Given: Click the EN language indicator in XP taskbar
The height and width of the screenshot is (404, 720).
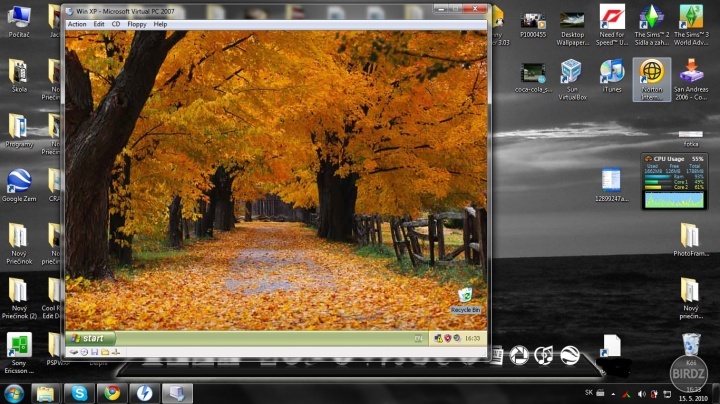Looking at the screenshot, I should (x=418, y=338).
